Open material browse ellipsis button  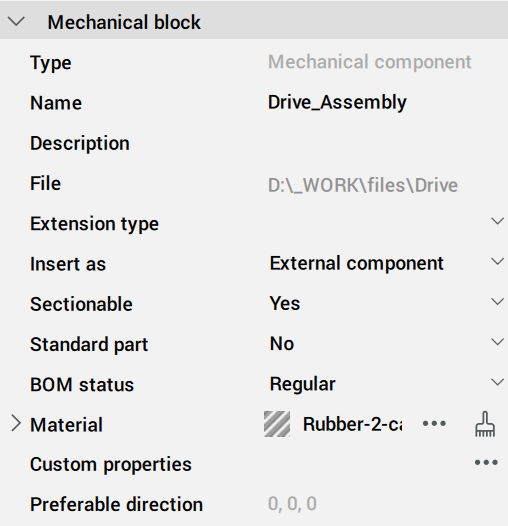(434, 424)
